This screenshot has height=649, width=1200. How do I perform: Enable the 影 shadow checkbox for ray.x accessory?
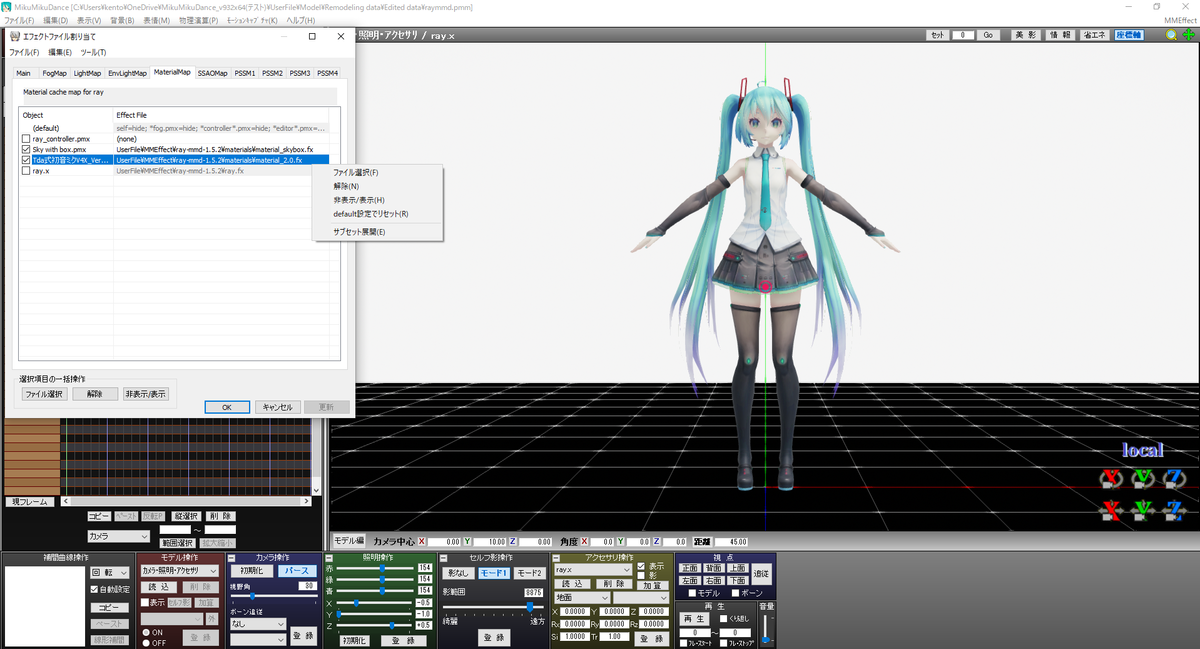coord(641,575)
